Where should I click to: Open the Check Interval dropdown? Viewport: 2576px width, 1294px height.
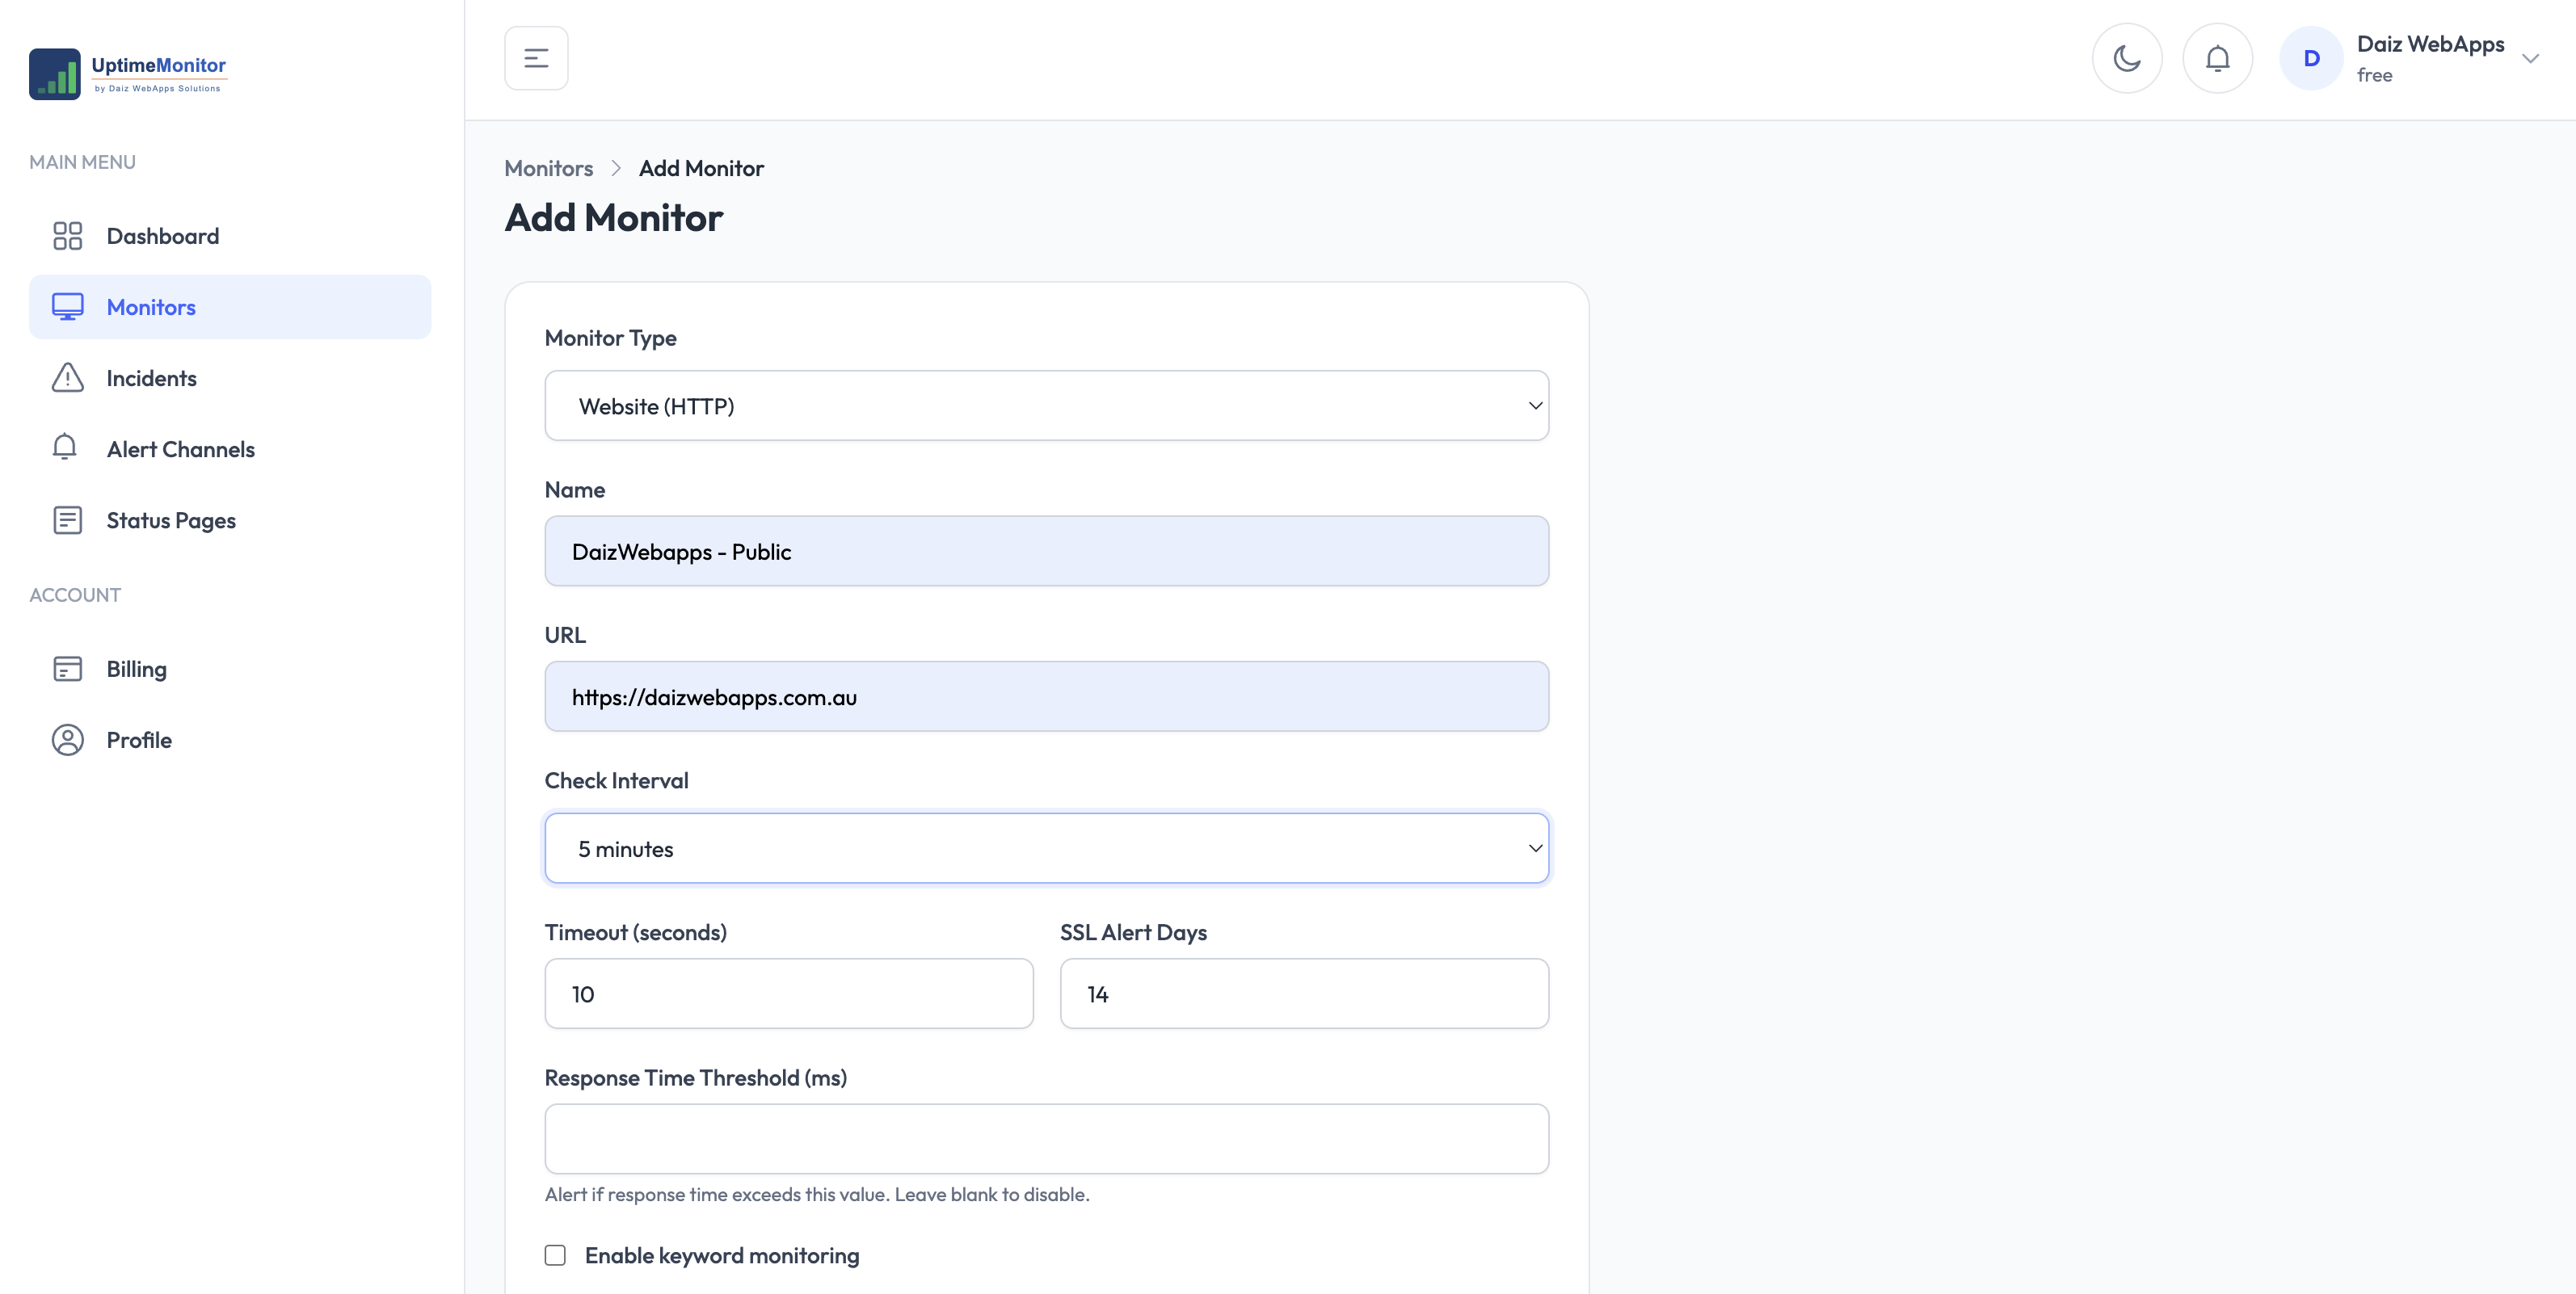coord(1046,848)
